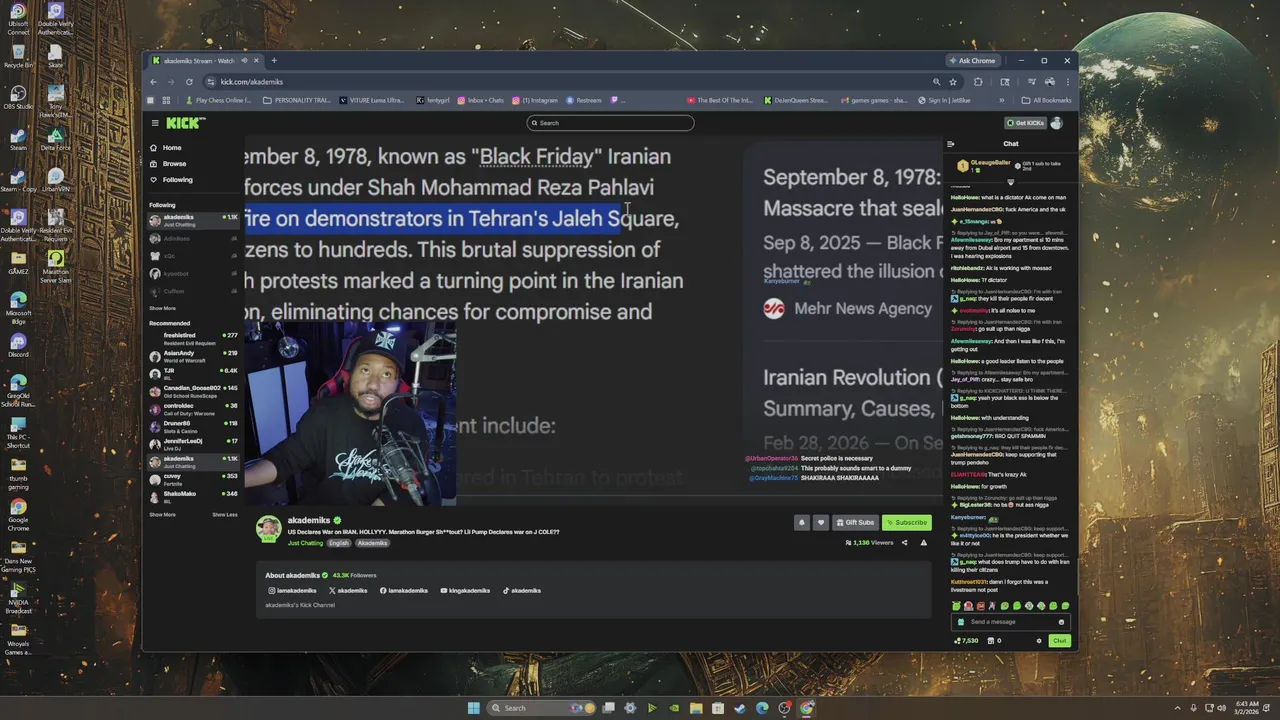Screen dimensions: 1280x720
Task: Open the iamakademiks Instagram link
Action: 292,591
